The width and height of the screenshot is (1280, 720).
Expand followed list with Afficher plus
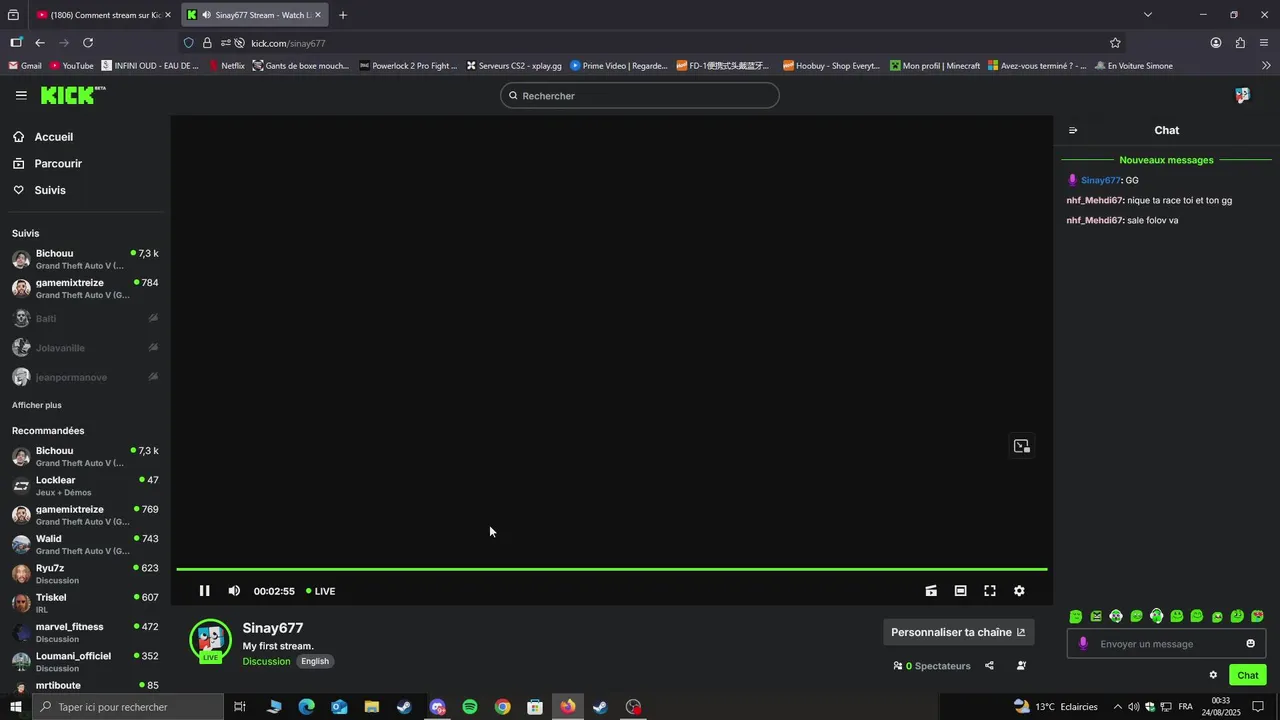click(x=37, y=405)
